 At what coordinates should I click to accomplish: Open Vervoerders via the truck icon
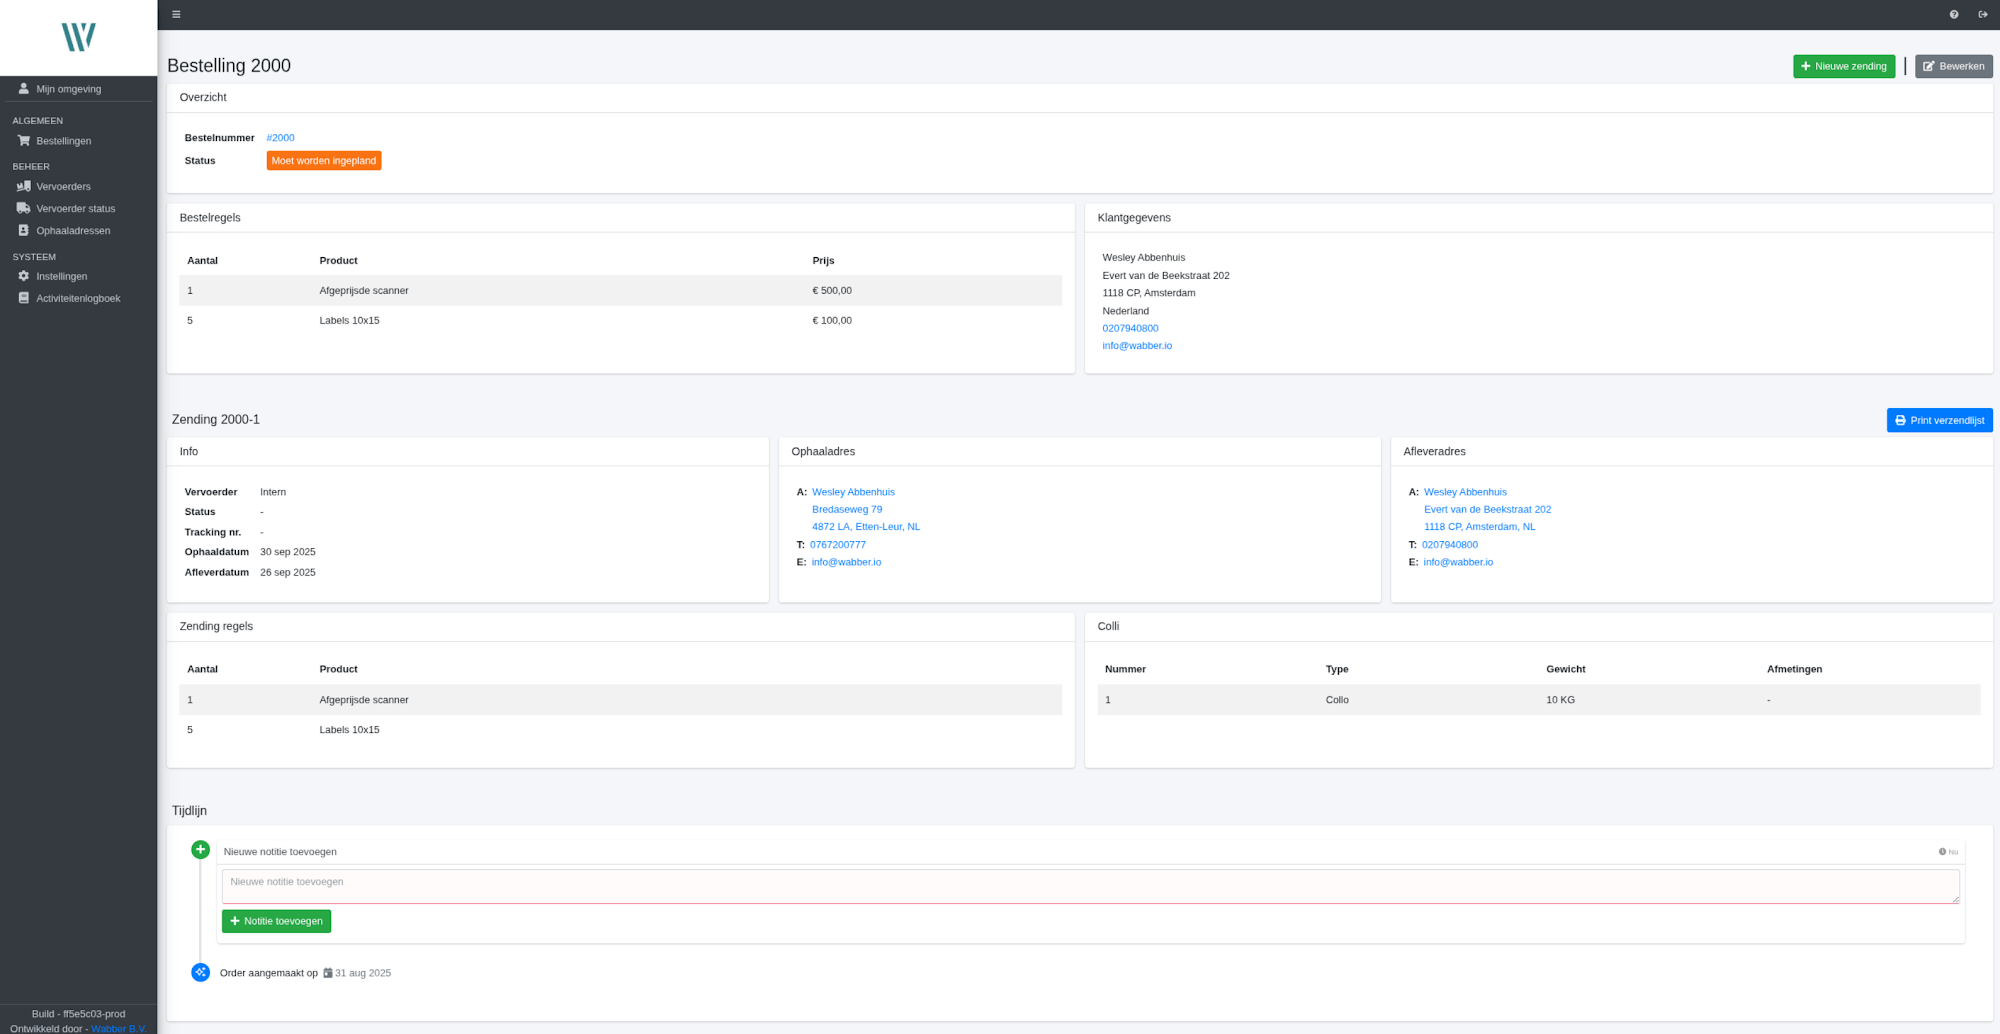coord(24,186)
